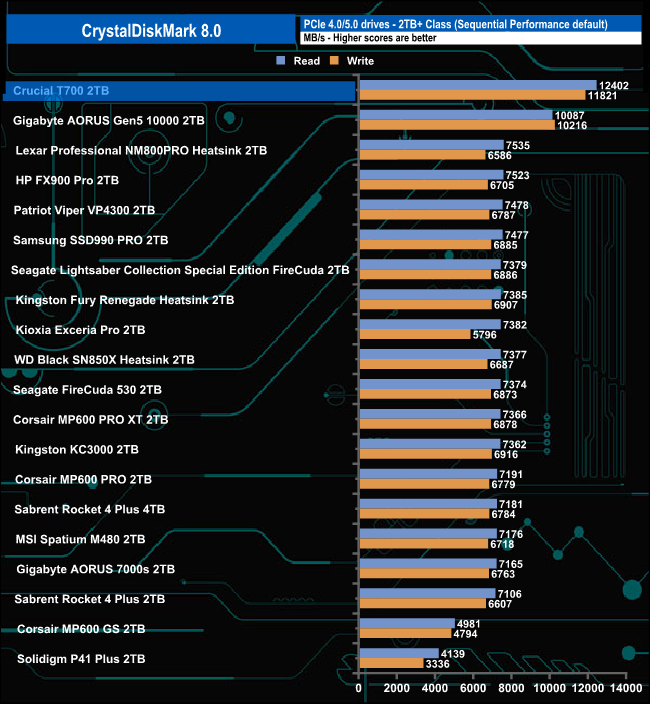Viewport: 650px width, 704px height.
Task: Click the blue Read legend swatch
Action: 281,61
